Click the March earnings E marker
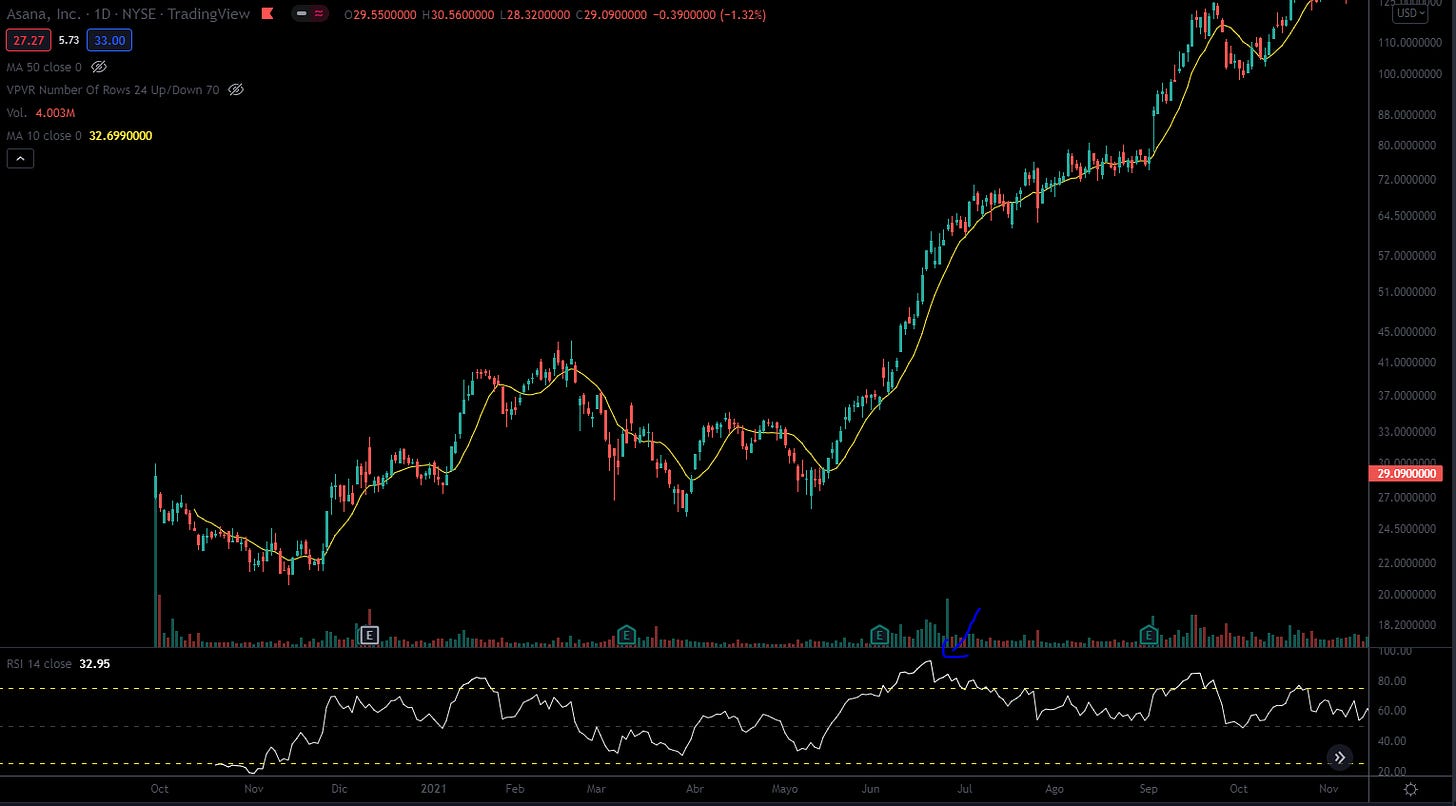The height and width of the screenshot is (806, 1456). (626, 634)
